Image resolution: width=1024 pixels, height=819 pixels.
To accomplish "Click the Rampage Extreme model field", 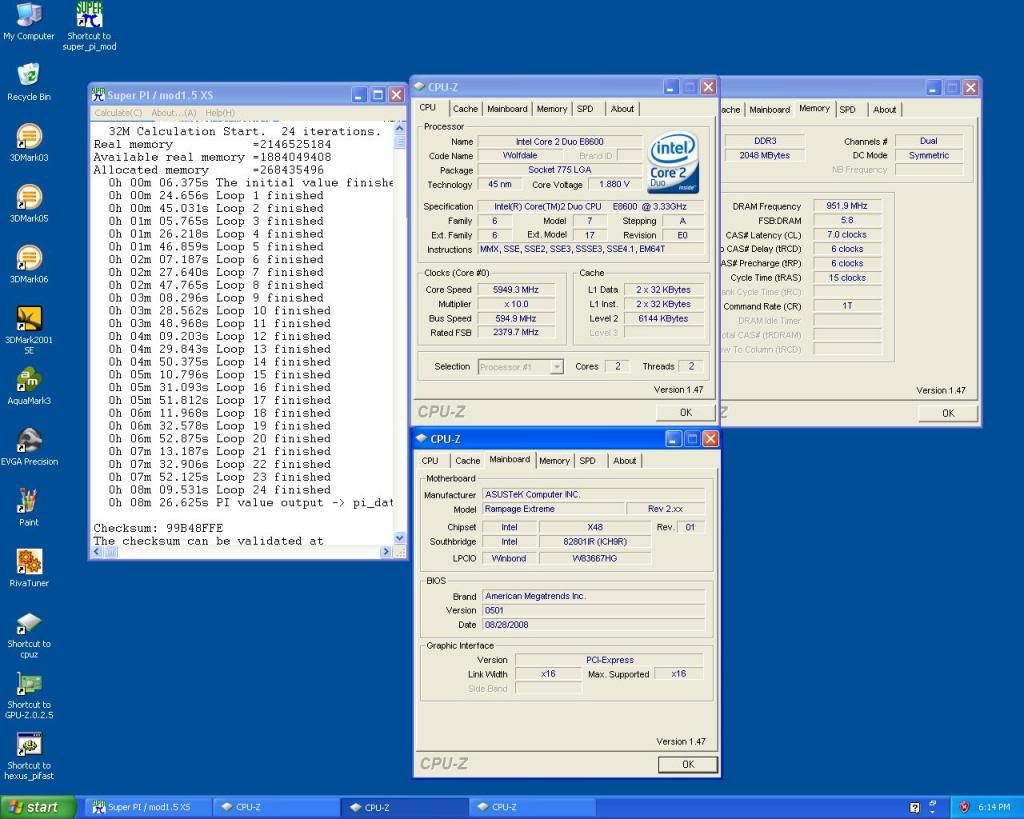I will [x=553, y=509].
